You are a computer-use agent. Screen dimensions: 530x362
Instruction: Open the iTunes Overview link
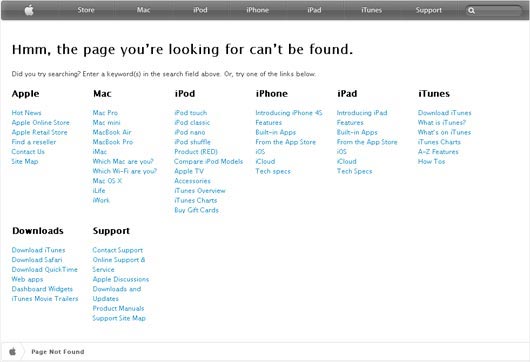pos(200,191)
